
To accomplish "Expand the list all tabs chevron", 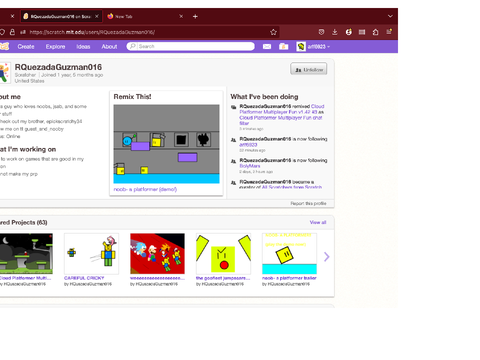I will (390, 16).
